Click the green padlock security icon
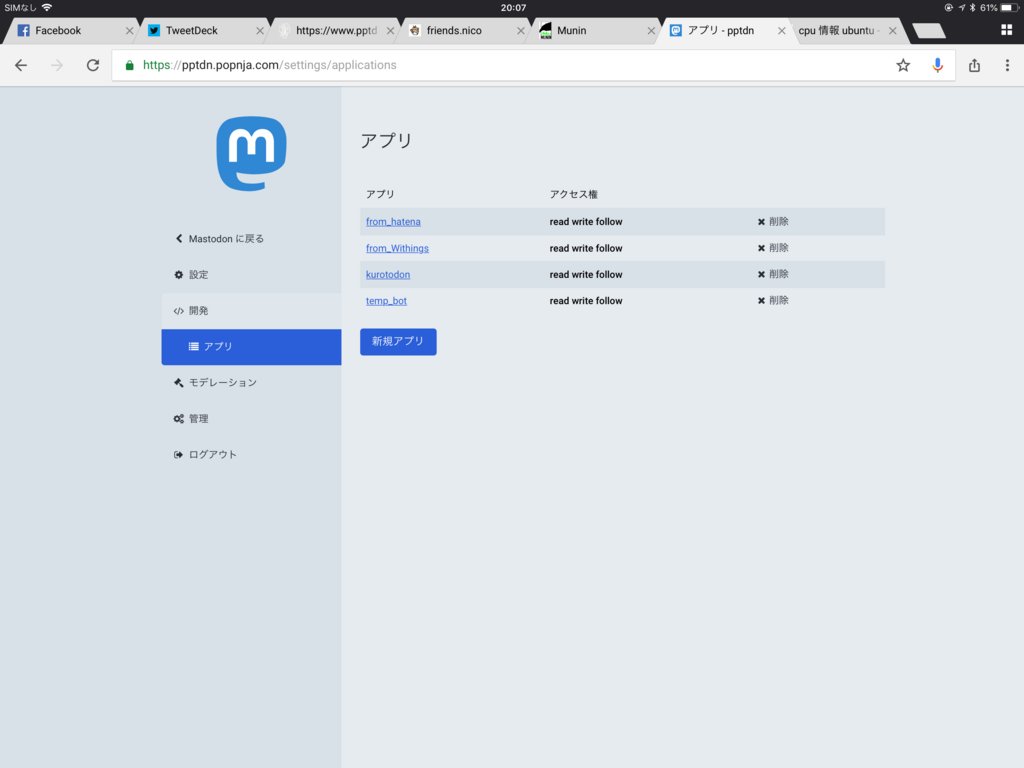Screen dimensions: 1024x768 coord(129,65)
